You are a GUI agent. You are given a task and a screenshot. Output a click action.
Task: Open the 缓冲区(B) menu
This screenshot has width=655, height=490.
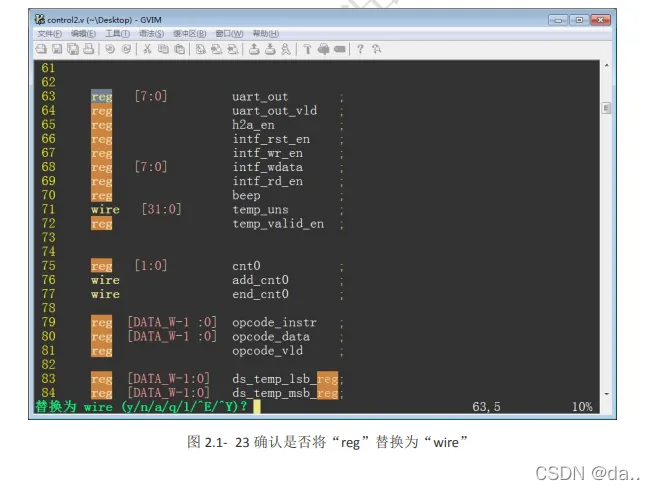(x=190, y=33)
